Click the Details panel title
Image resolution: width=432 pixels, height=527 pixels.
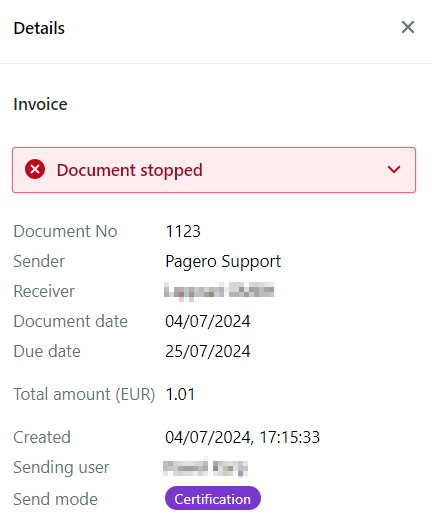click(x=39, y=28)
